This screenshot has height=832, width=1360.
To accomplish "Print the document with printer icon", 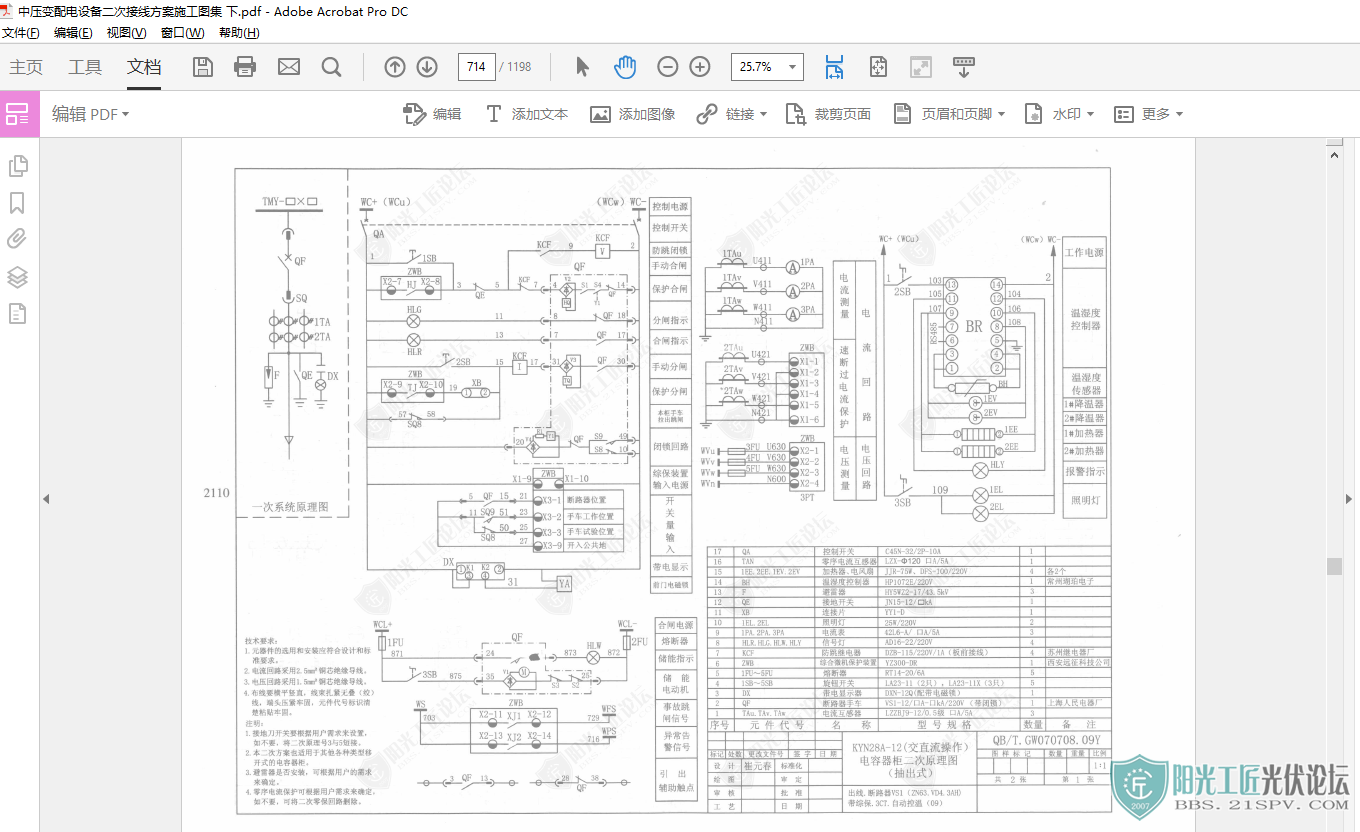I will (245, 67).
